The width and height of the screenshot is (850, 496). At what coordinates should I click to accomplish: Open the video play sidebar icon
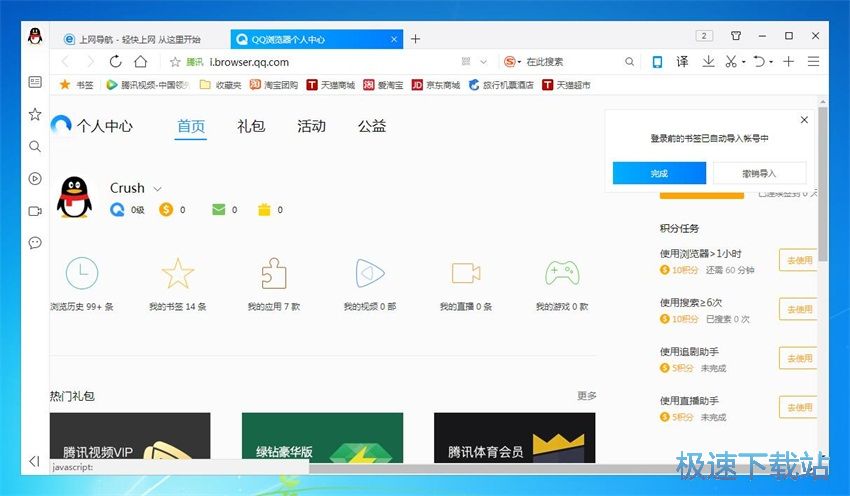point(35,178)
